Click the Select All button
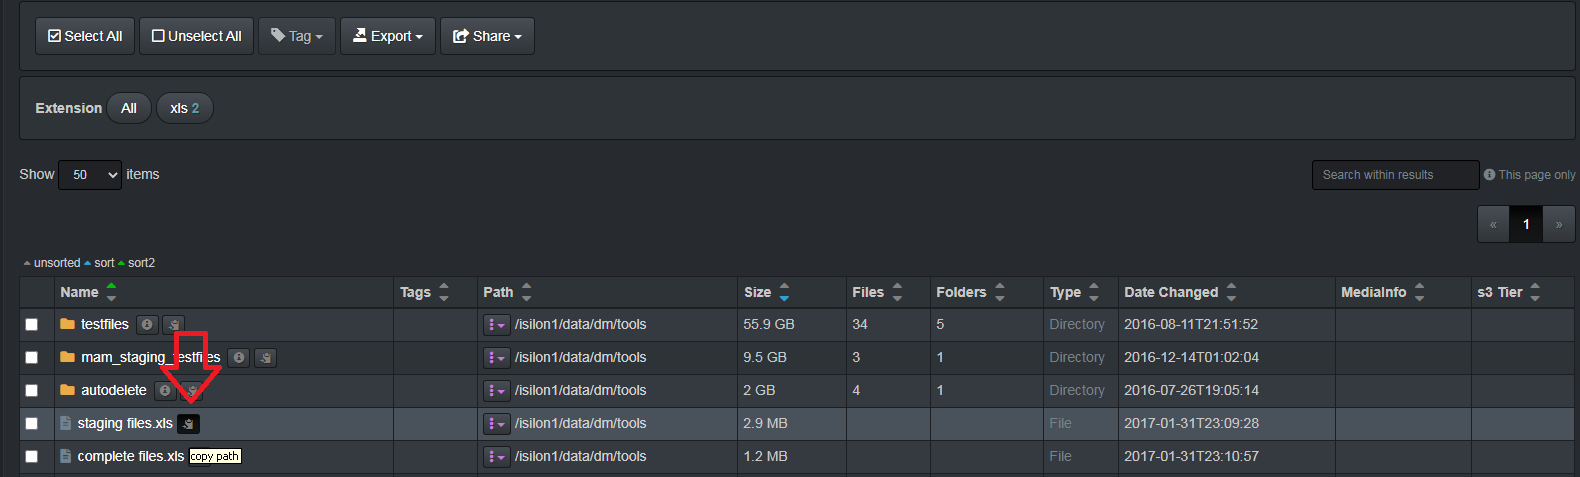The width and height of the screenshot is (1580, 477). point(85,36)
